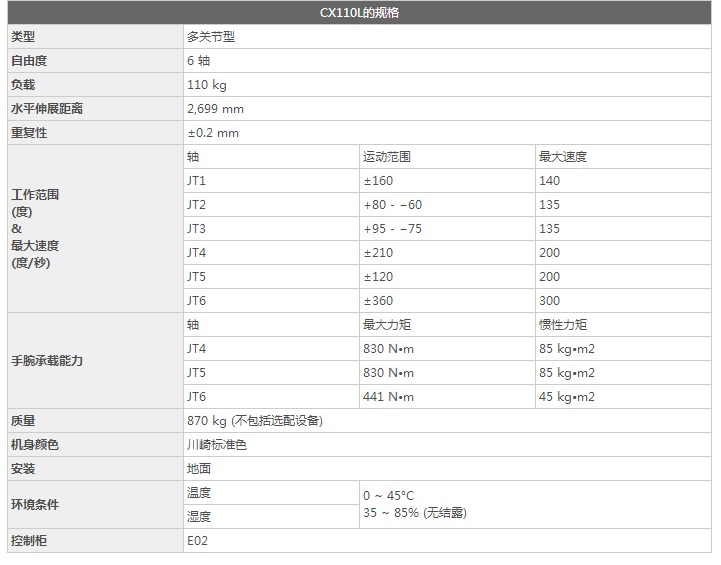The image size is (721, 565).
Task: Click the "CX110L的规格" table header
Action: coord(360,13)
